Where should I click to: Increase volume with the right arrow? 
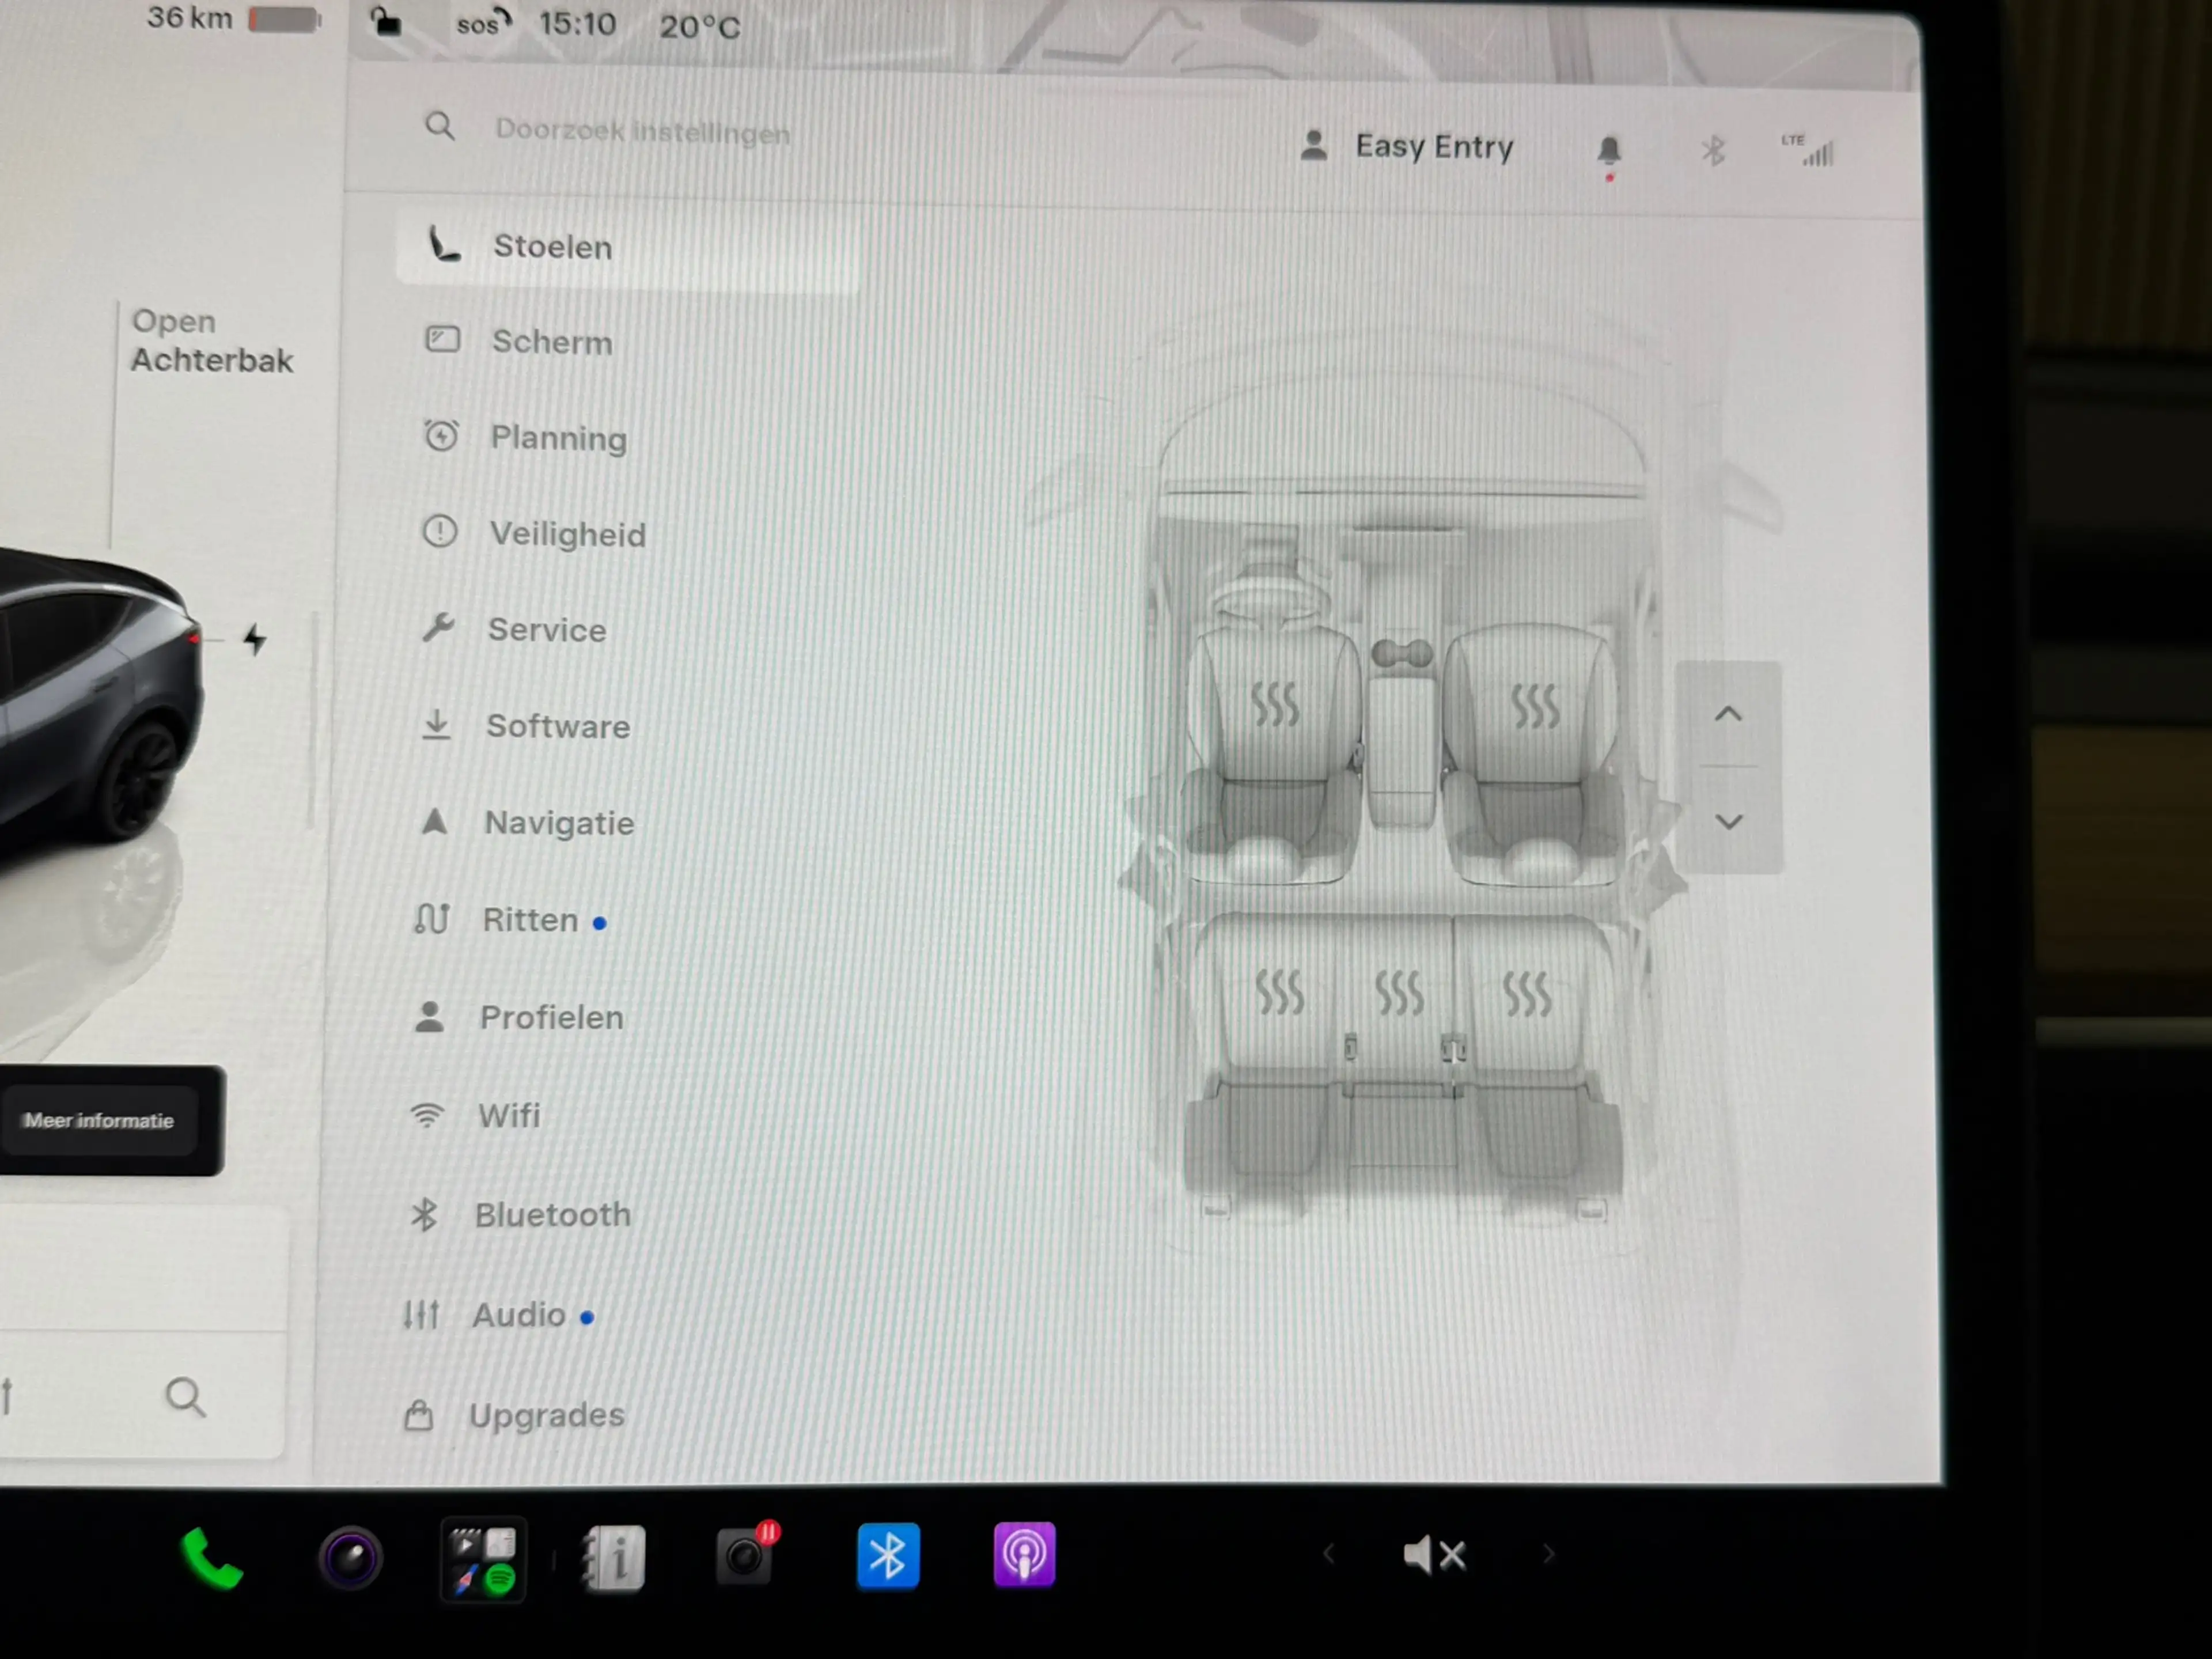pyautogui.click(x=1548, y=1554)
